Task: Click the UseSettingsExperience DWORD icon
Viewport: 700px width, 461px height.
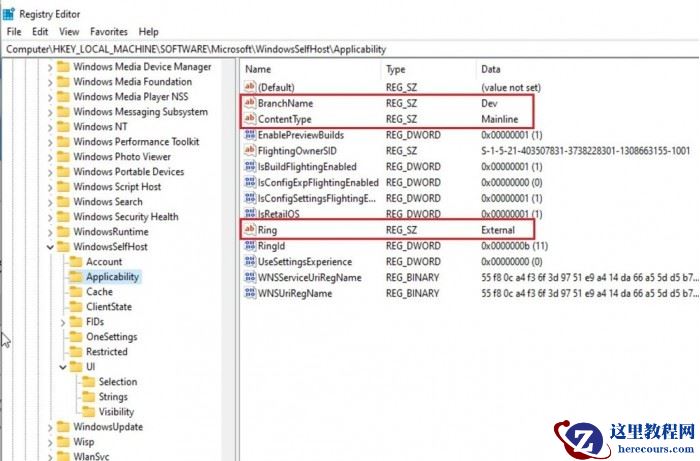Action: (x=250, y=262)
